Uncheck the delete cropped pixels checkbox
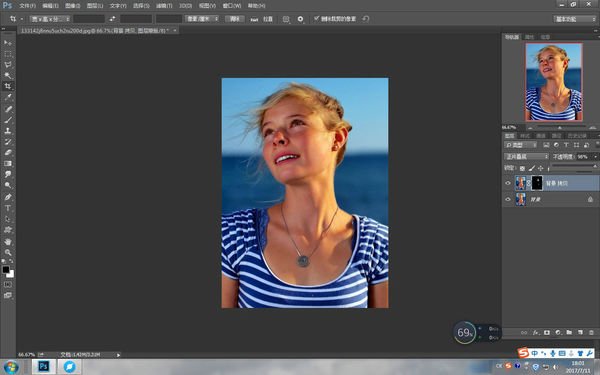The width and height of the screenshot is (600, 375). click(316, 18)
